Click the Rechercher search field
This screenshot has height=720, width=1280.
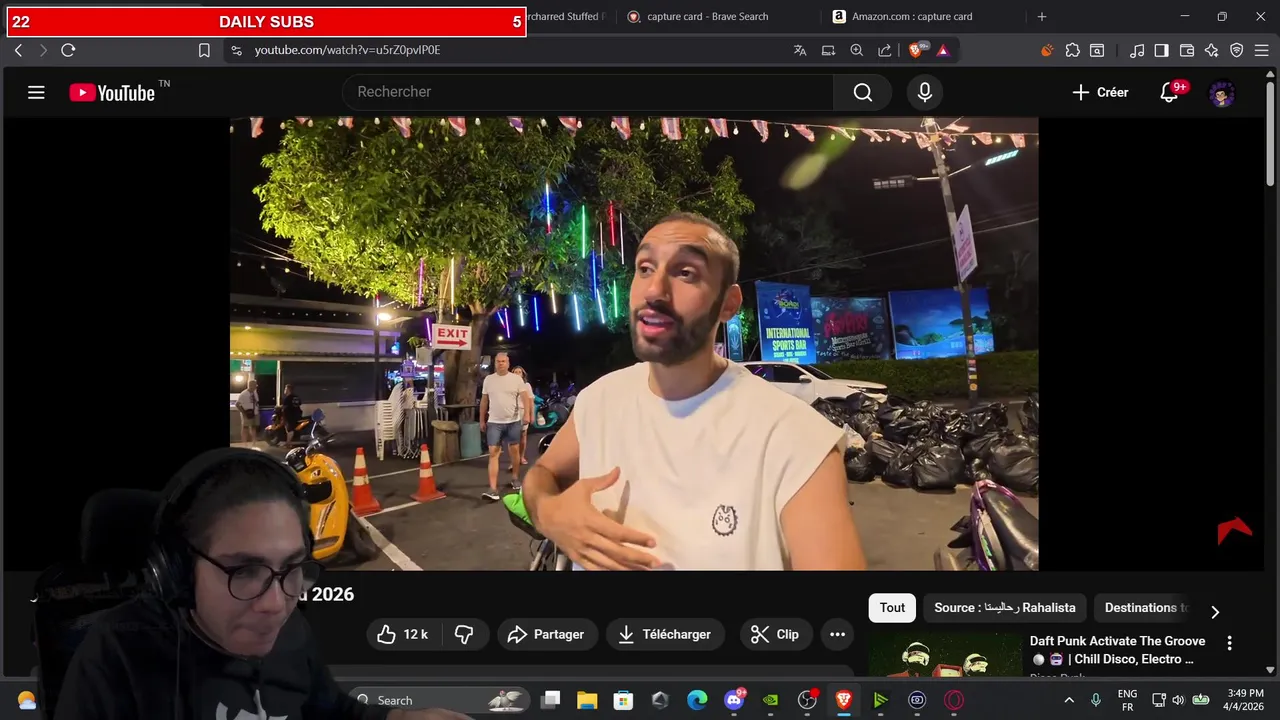point(588,92)
